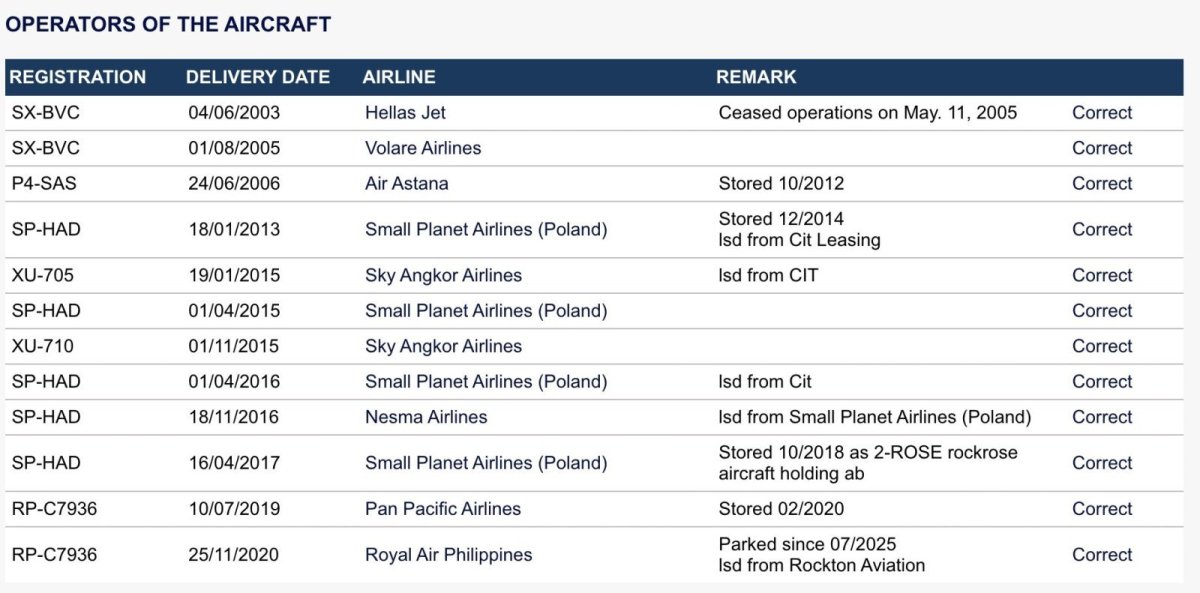The width and height of the screenshot is (1200, 593).
Task: Click Correct in the Volare Airlines row
Action: point(1102,148)
